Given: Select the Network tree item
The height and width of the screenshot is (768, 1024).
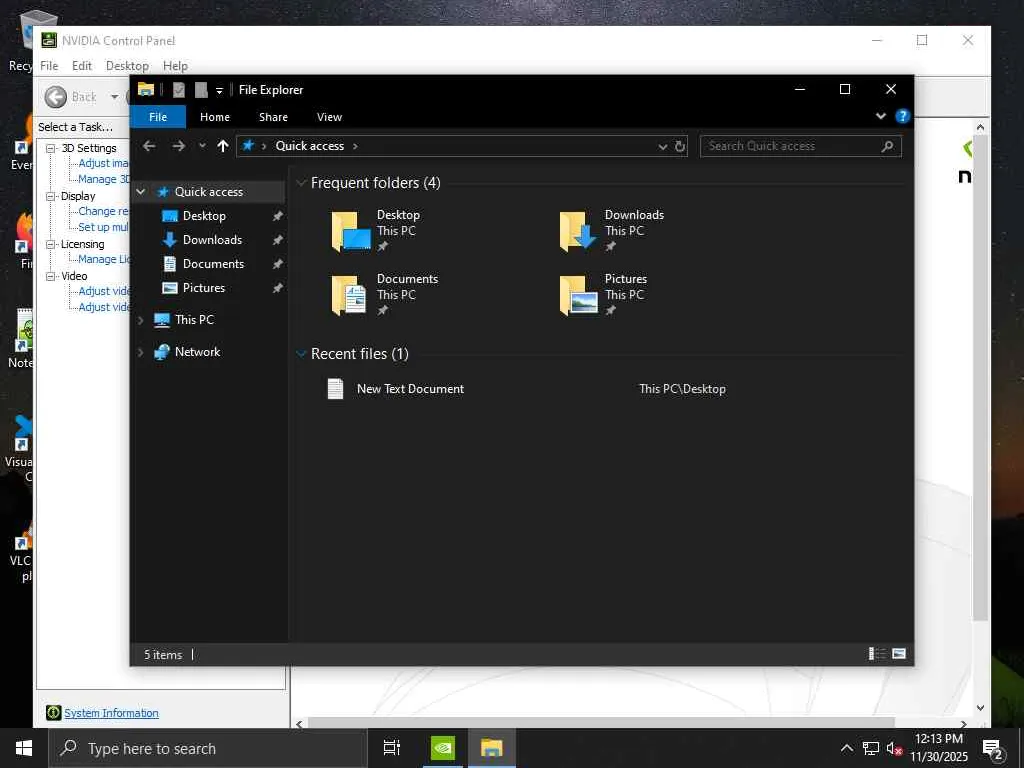Looking at the screenshot, I should coord(197,351).
